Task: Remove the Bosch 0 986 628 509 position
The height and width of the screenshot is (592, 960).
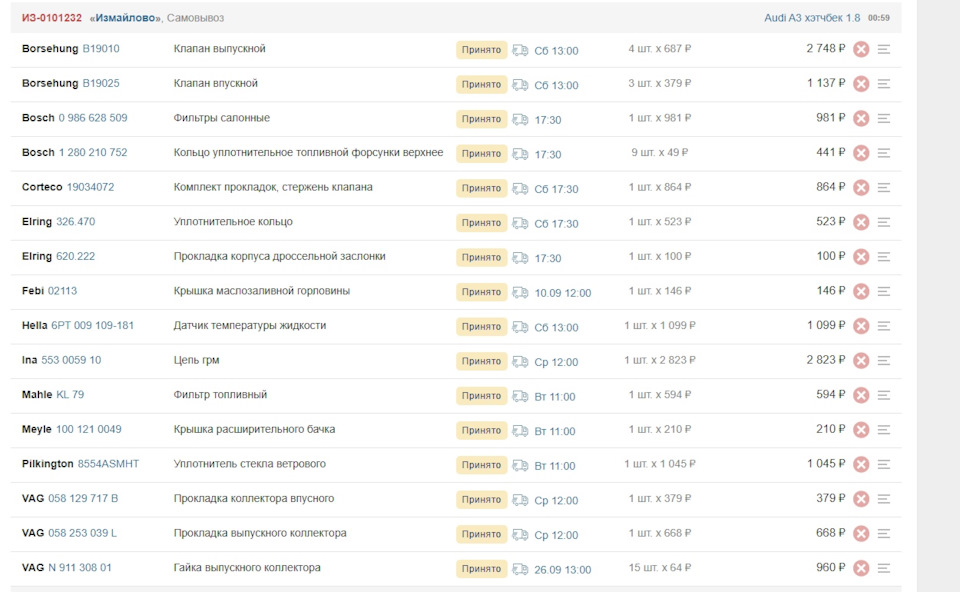Action: click(861, 118)
